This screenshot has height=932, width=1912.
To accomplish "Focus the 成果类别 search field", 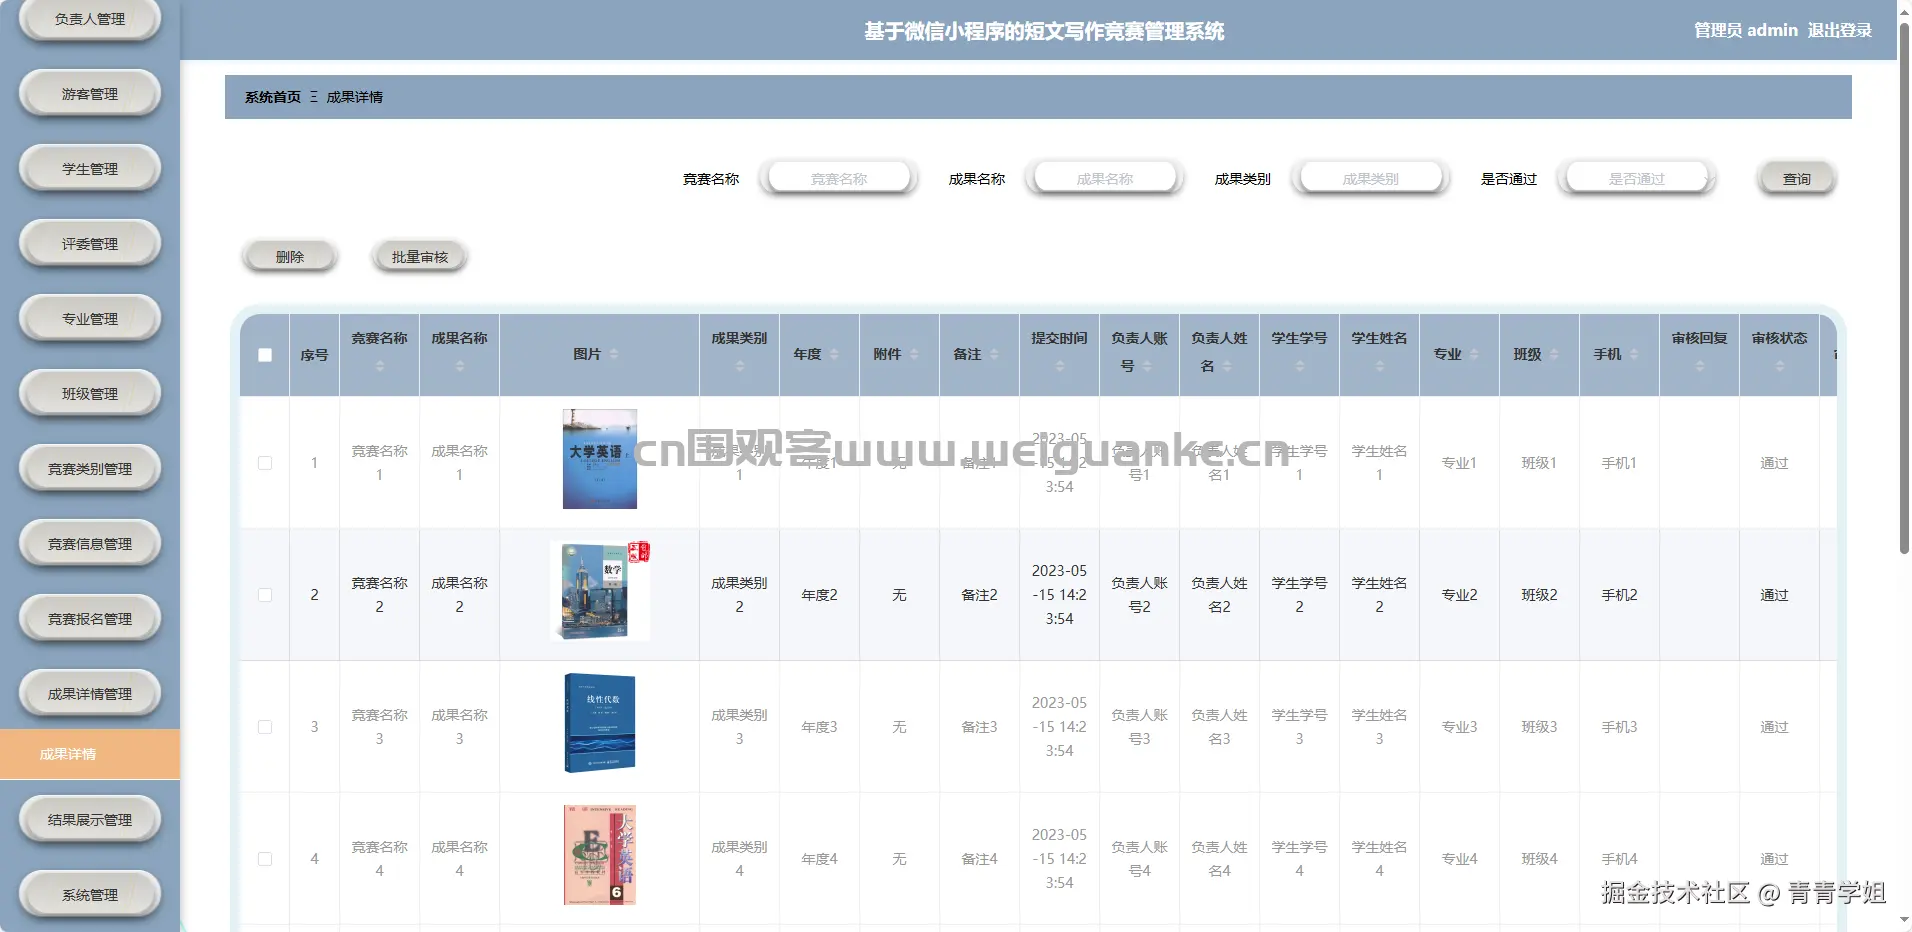I will [1371, 178].
